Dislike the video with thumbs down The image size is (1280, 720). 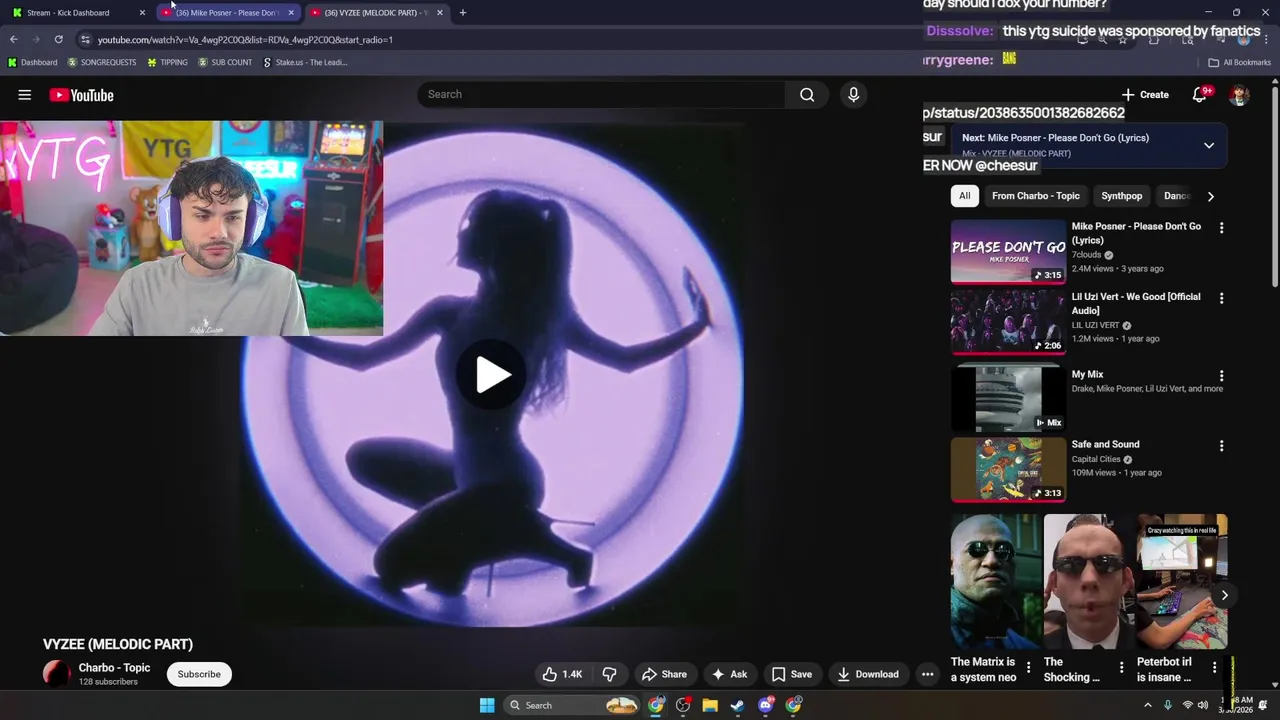(x=609, y=674)
